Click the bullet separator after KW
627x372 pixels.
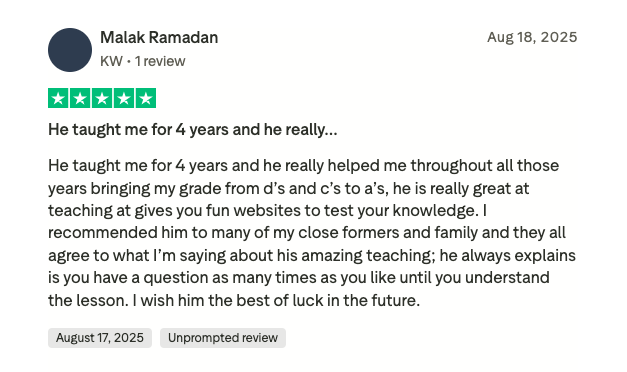coord(129,62)
